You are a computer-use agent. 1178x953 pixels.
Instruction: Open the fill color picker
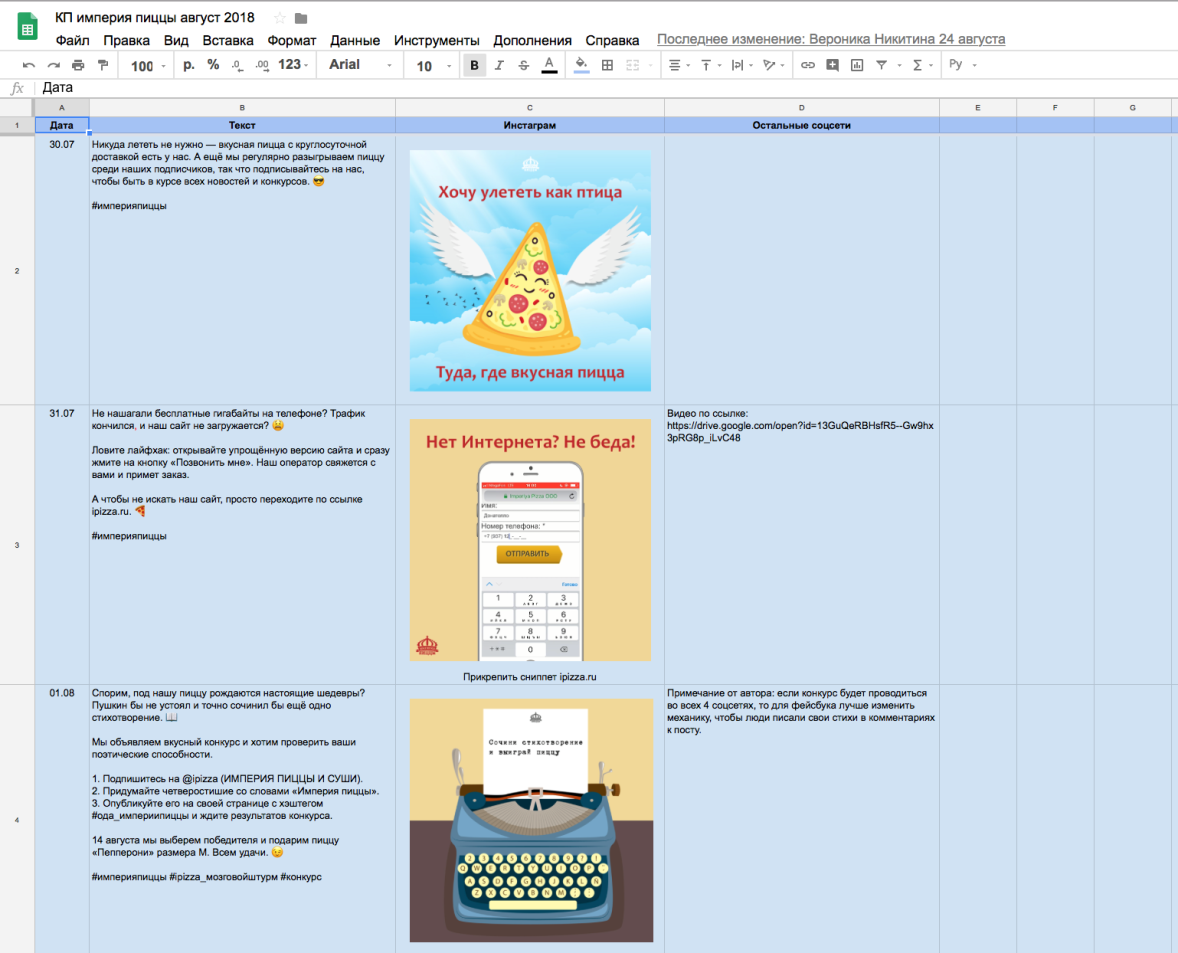[581, 65]
